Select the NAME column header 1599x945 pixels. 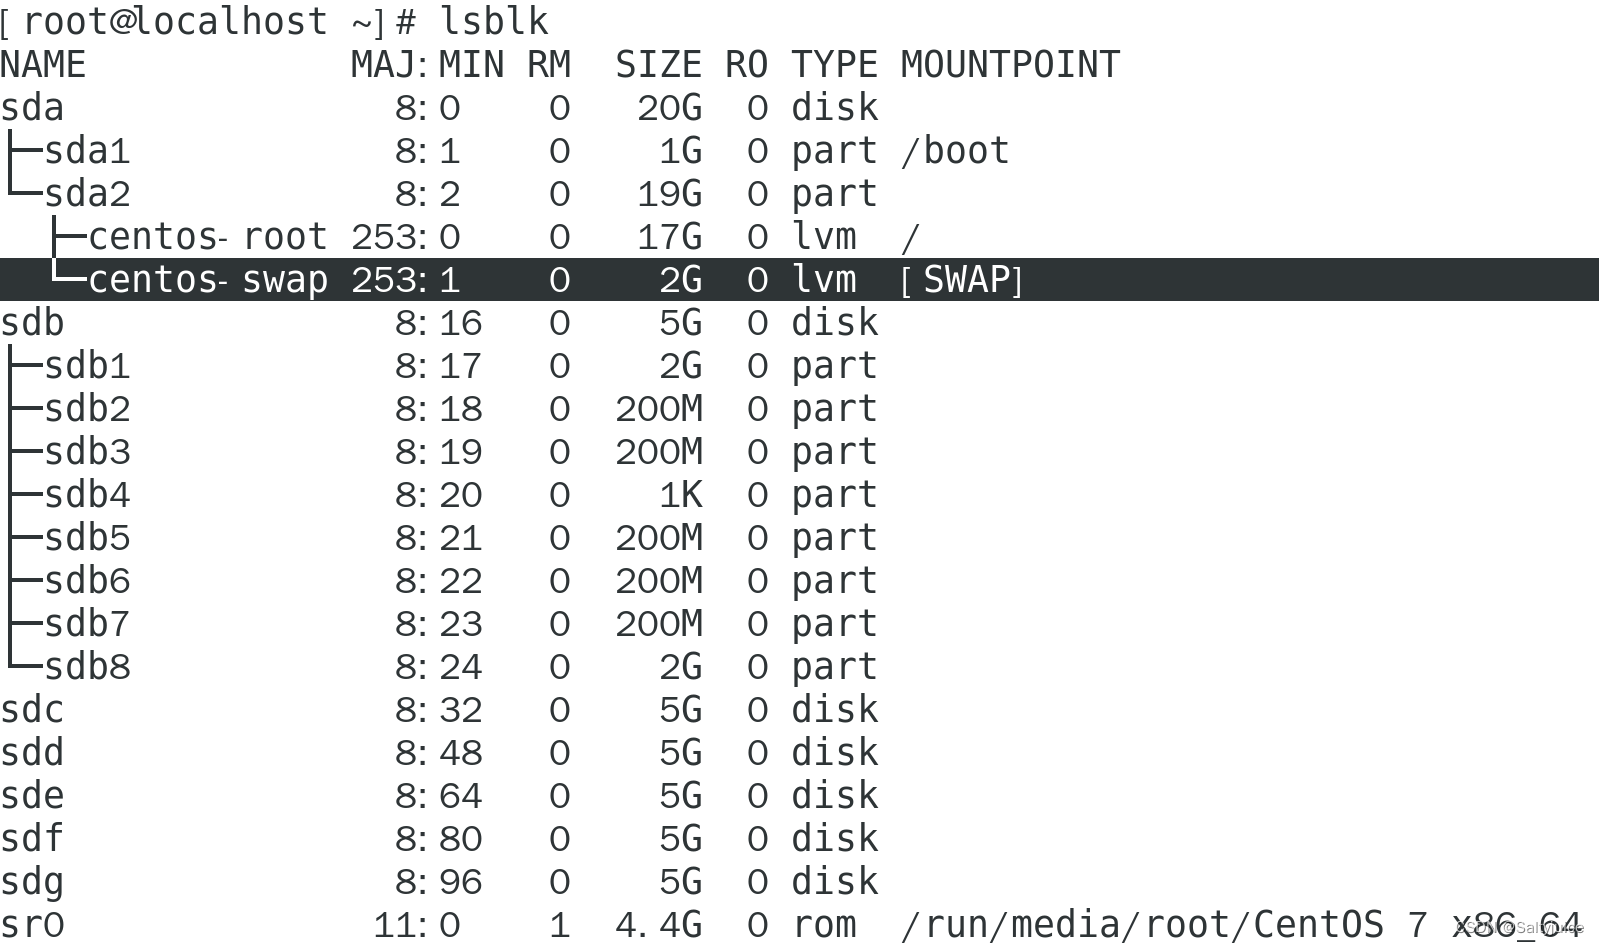coord(43,65)
